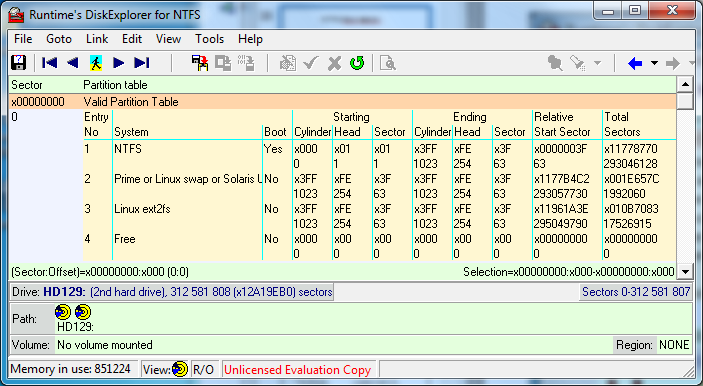703x386 pixels.
Task: Click the grayed binoculars find icon
Action: [x=555, y=63]
